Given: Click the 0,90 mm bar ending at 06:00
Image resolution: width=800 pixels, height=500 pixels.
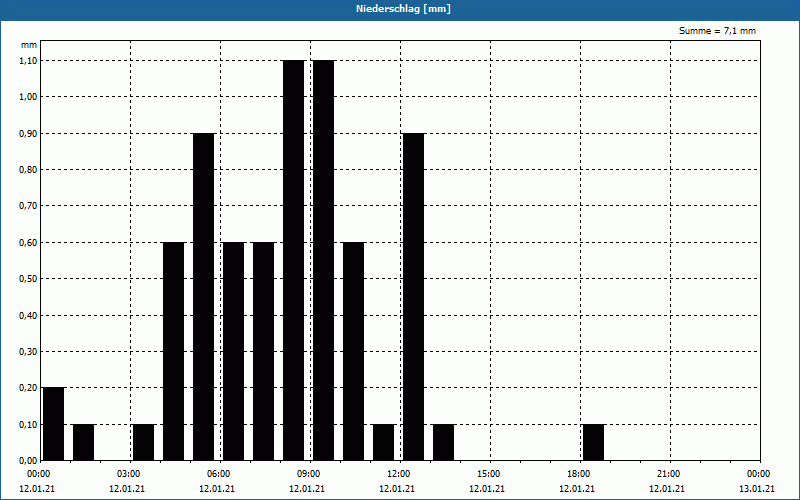Looking at the screenshot, I should [x=204, y=297].
